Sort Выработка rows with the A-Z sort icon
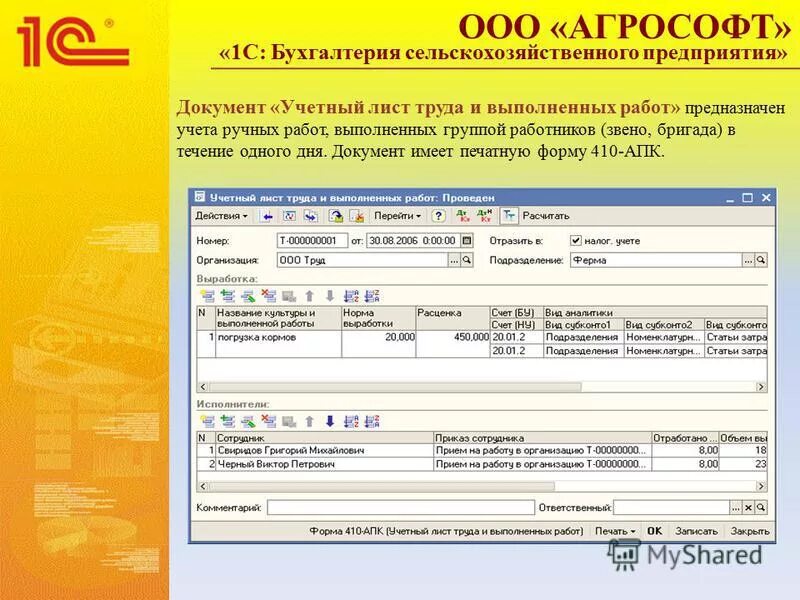Screen dimensions: 800x600 coord(349,296)
